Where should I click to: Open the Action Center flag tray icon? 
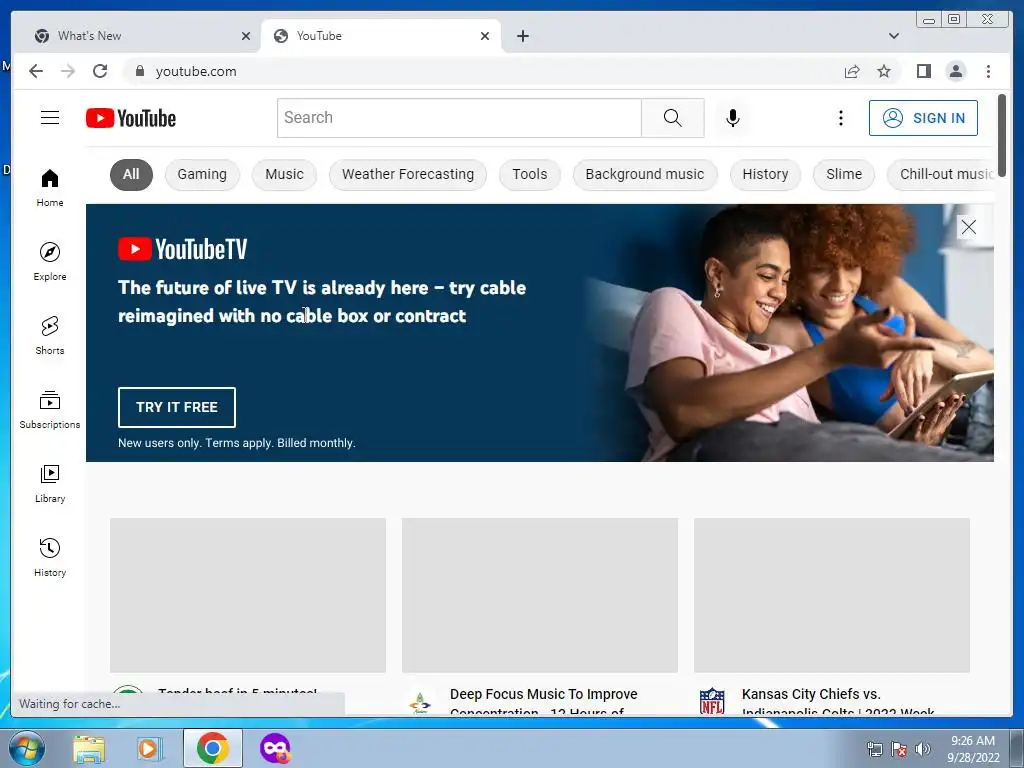point(899,749)
